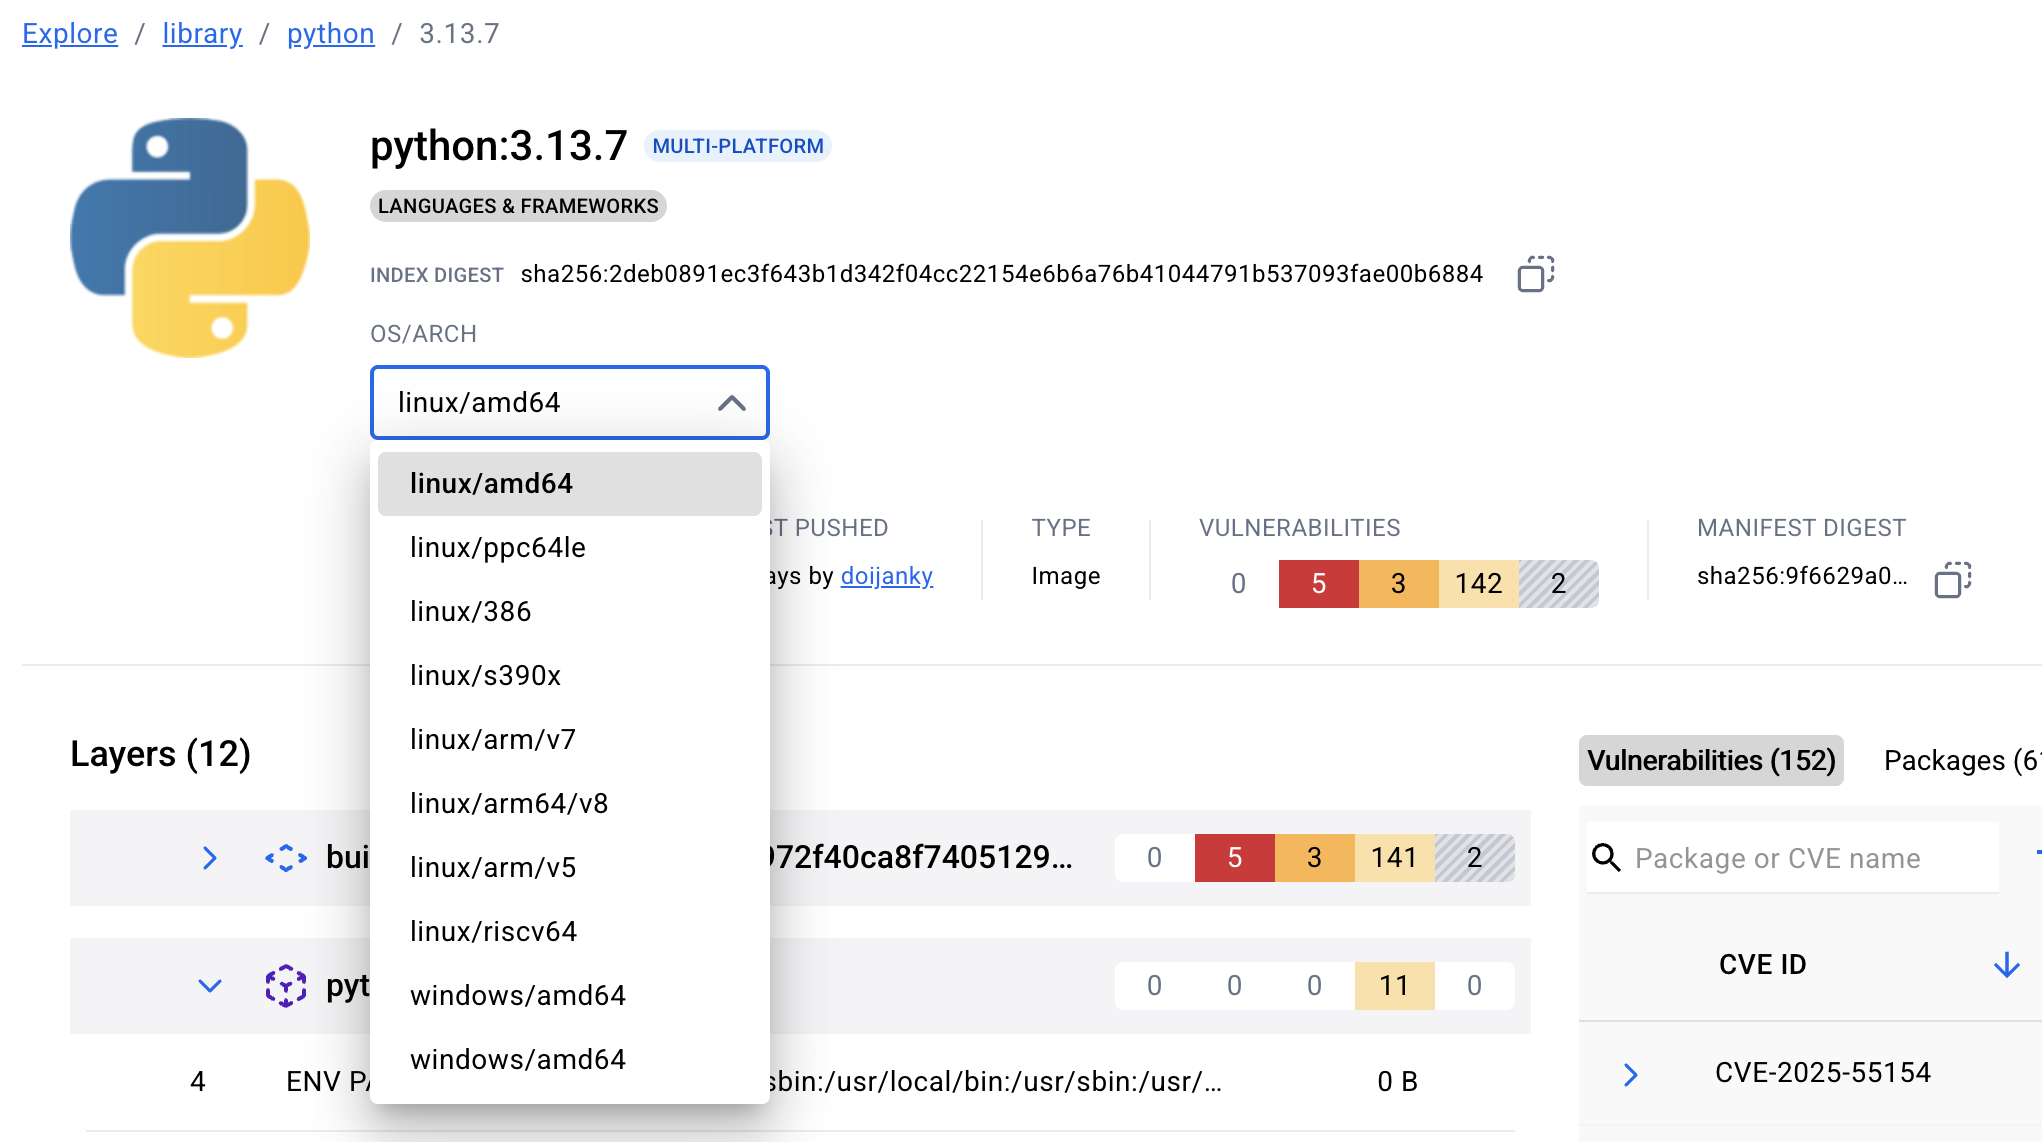This screenshot has width=2042, height=1142.
Task: Open the doijanky user link
Action: pos(886,576)
